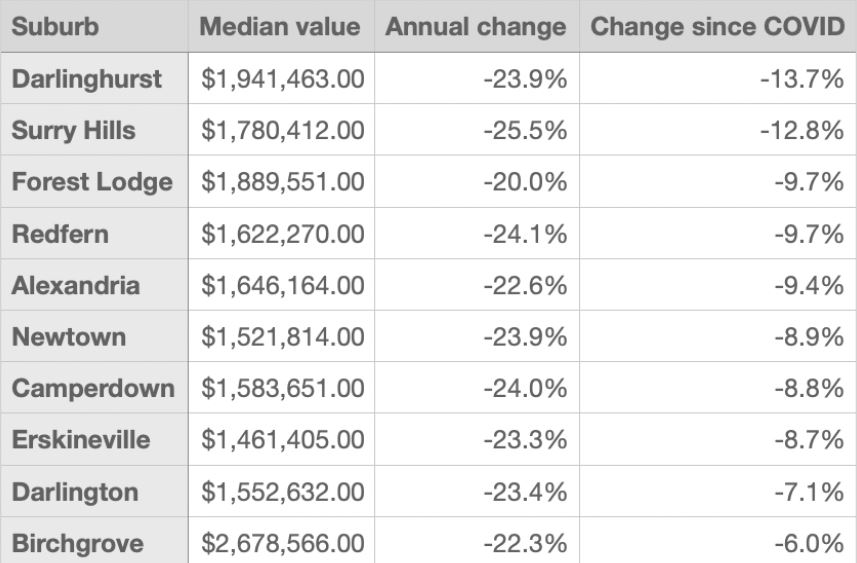Click the Annual change column header
Viewport: 857px width, 563px height.
click(475, 26)
